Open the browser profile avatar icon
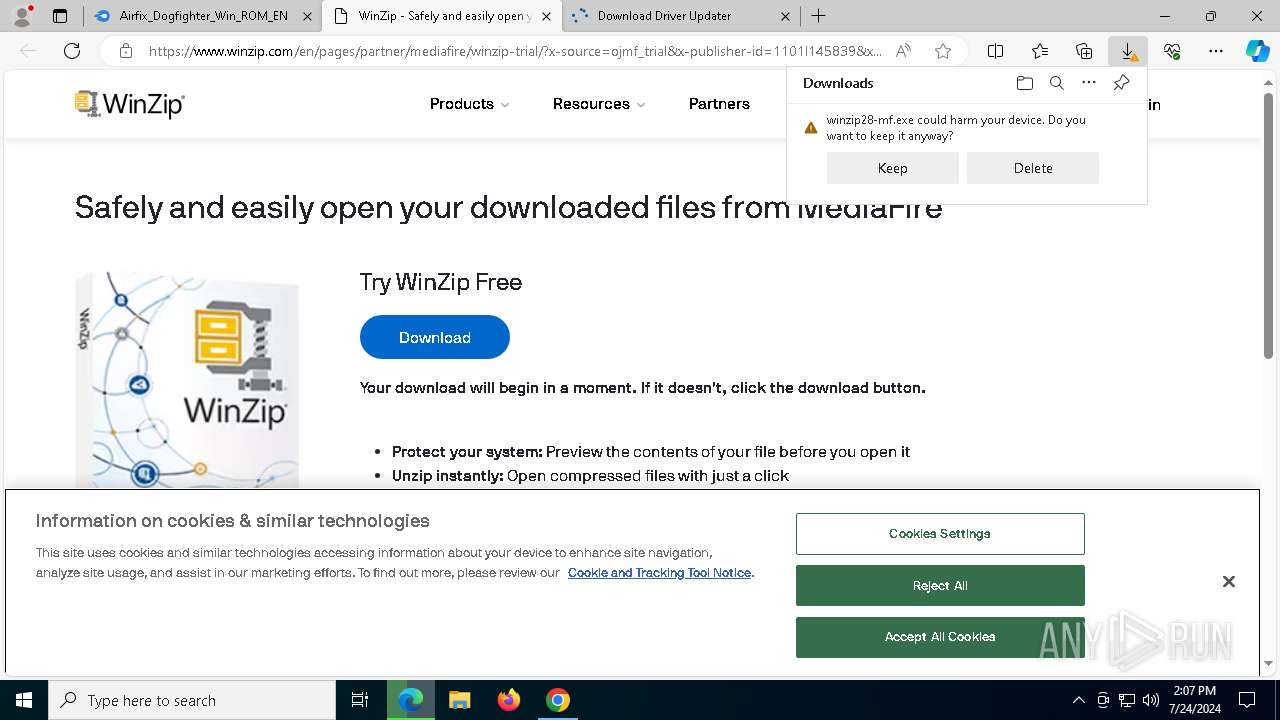This screenshot has width=1280, height=720. coord(22,16)
